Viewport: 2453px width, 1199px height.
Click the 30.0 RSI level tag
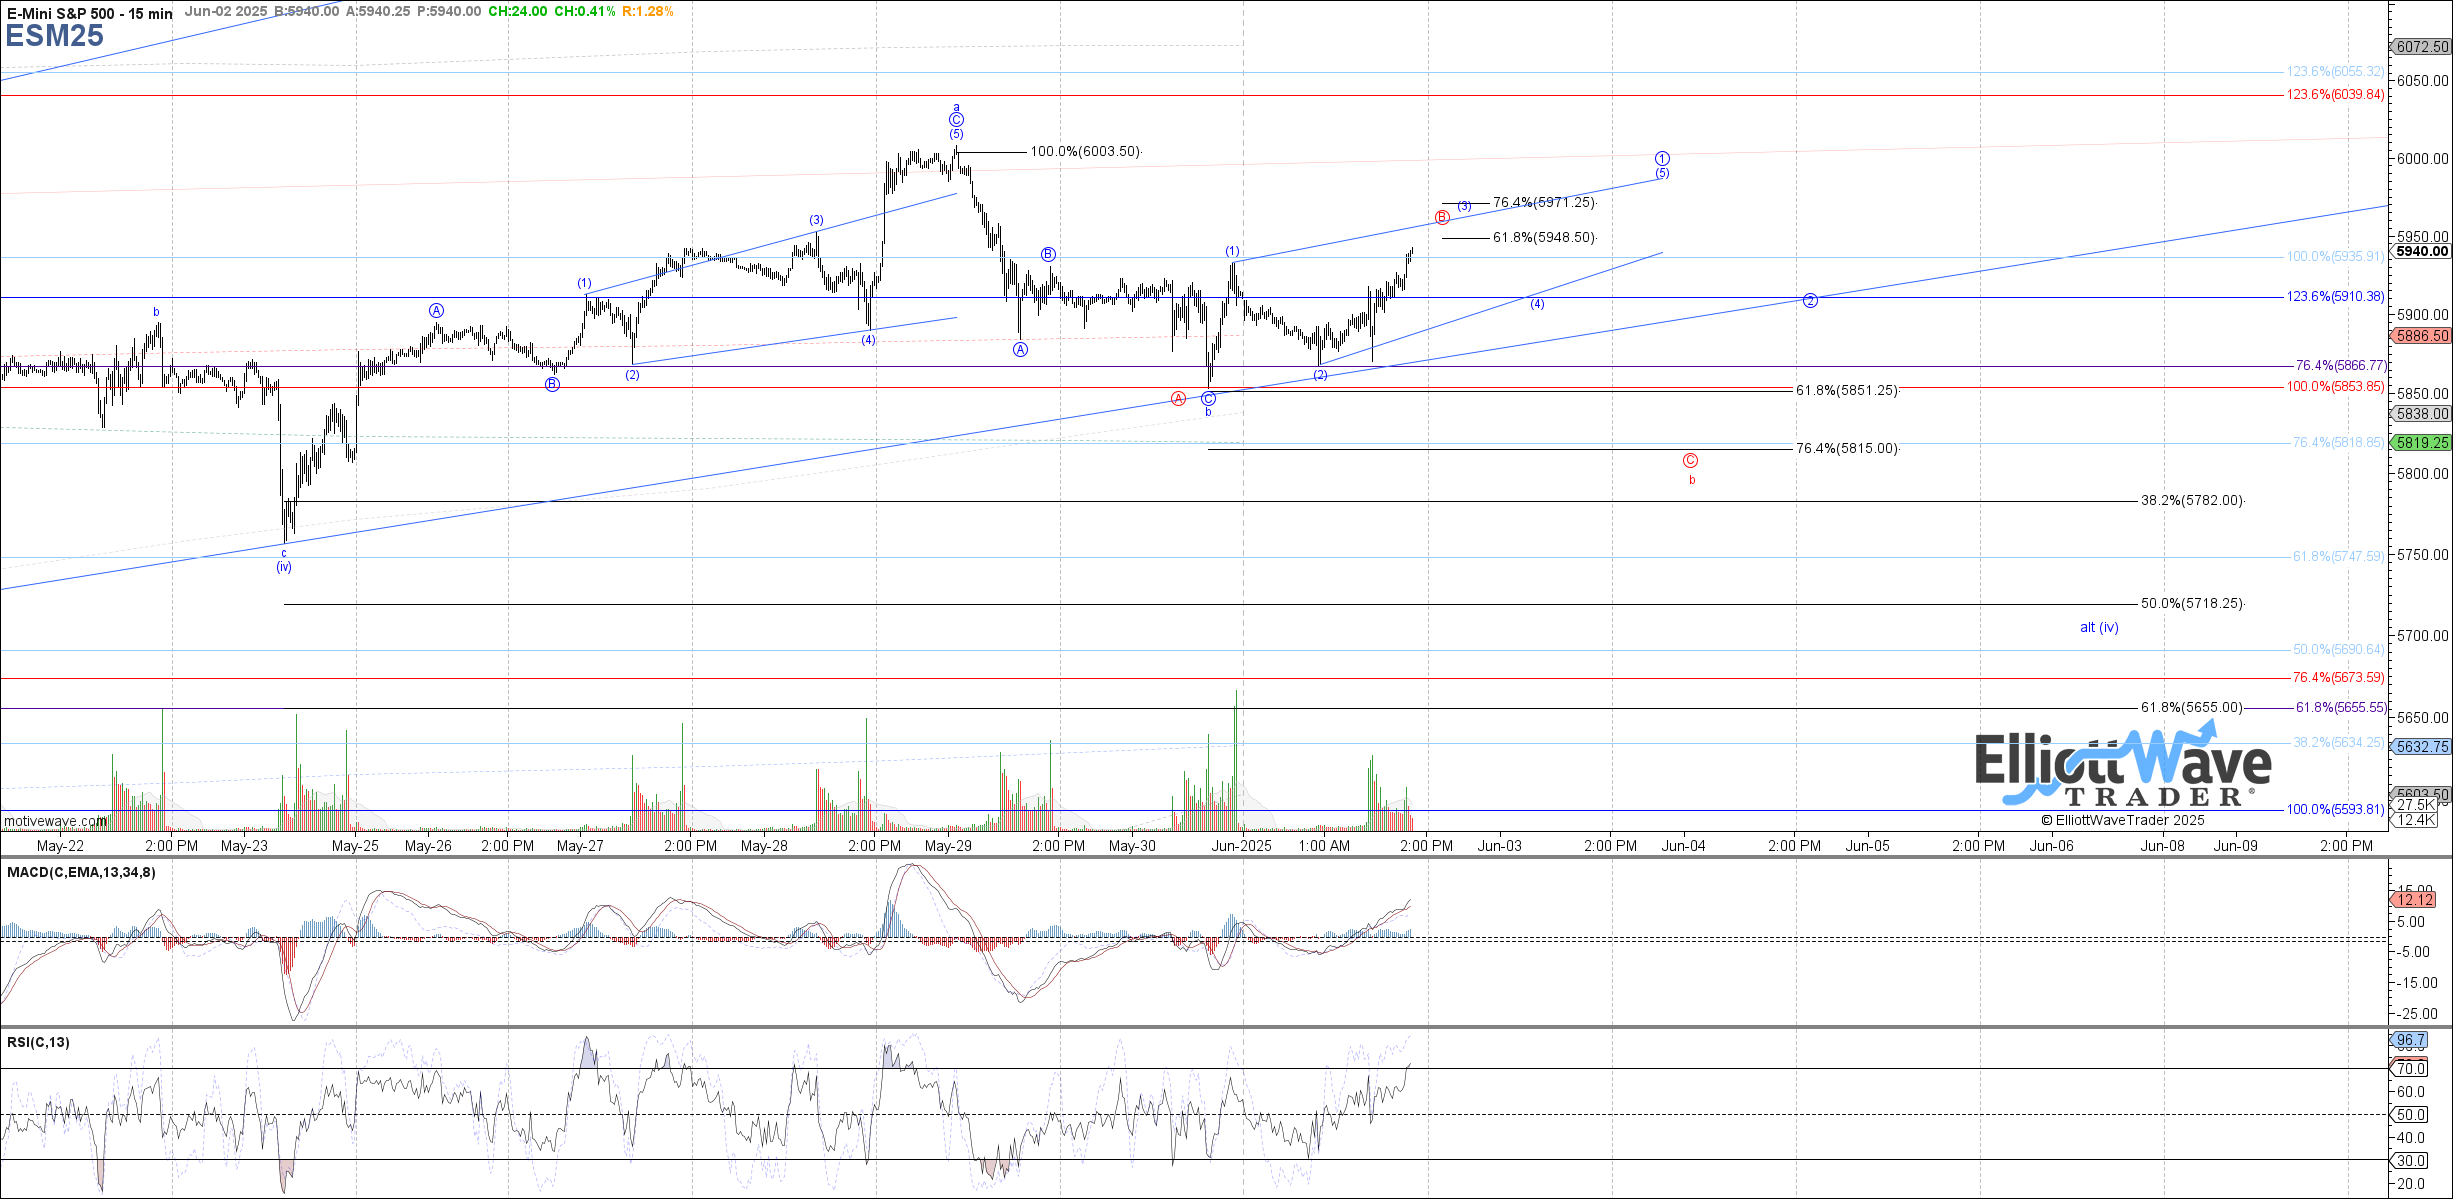point(2411,1161)
